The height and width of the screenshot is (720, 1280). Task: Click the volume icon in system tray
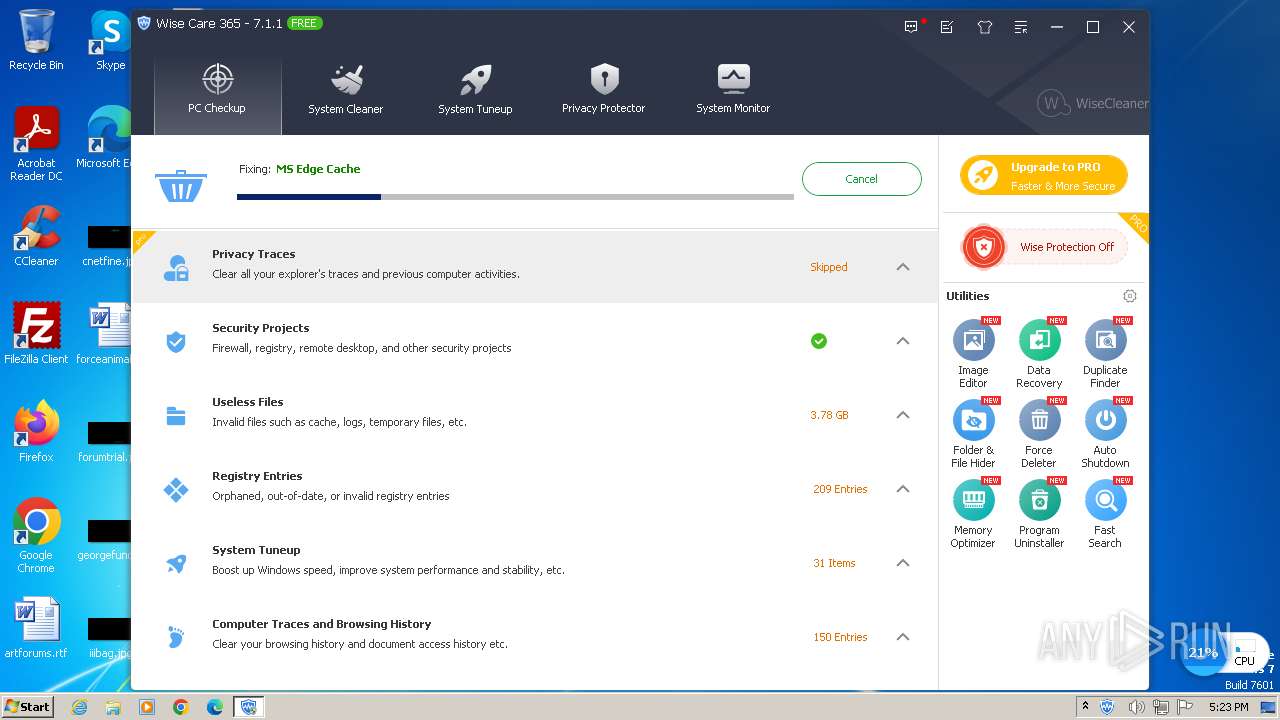(1136, 707)
